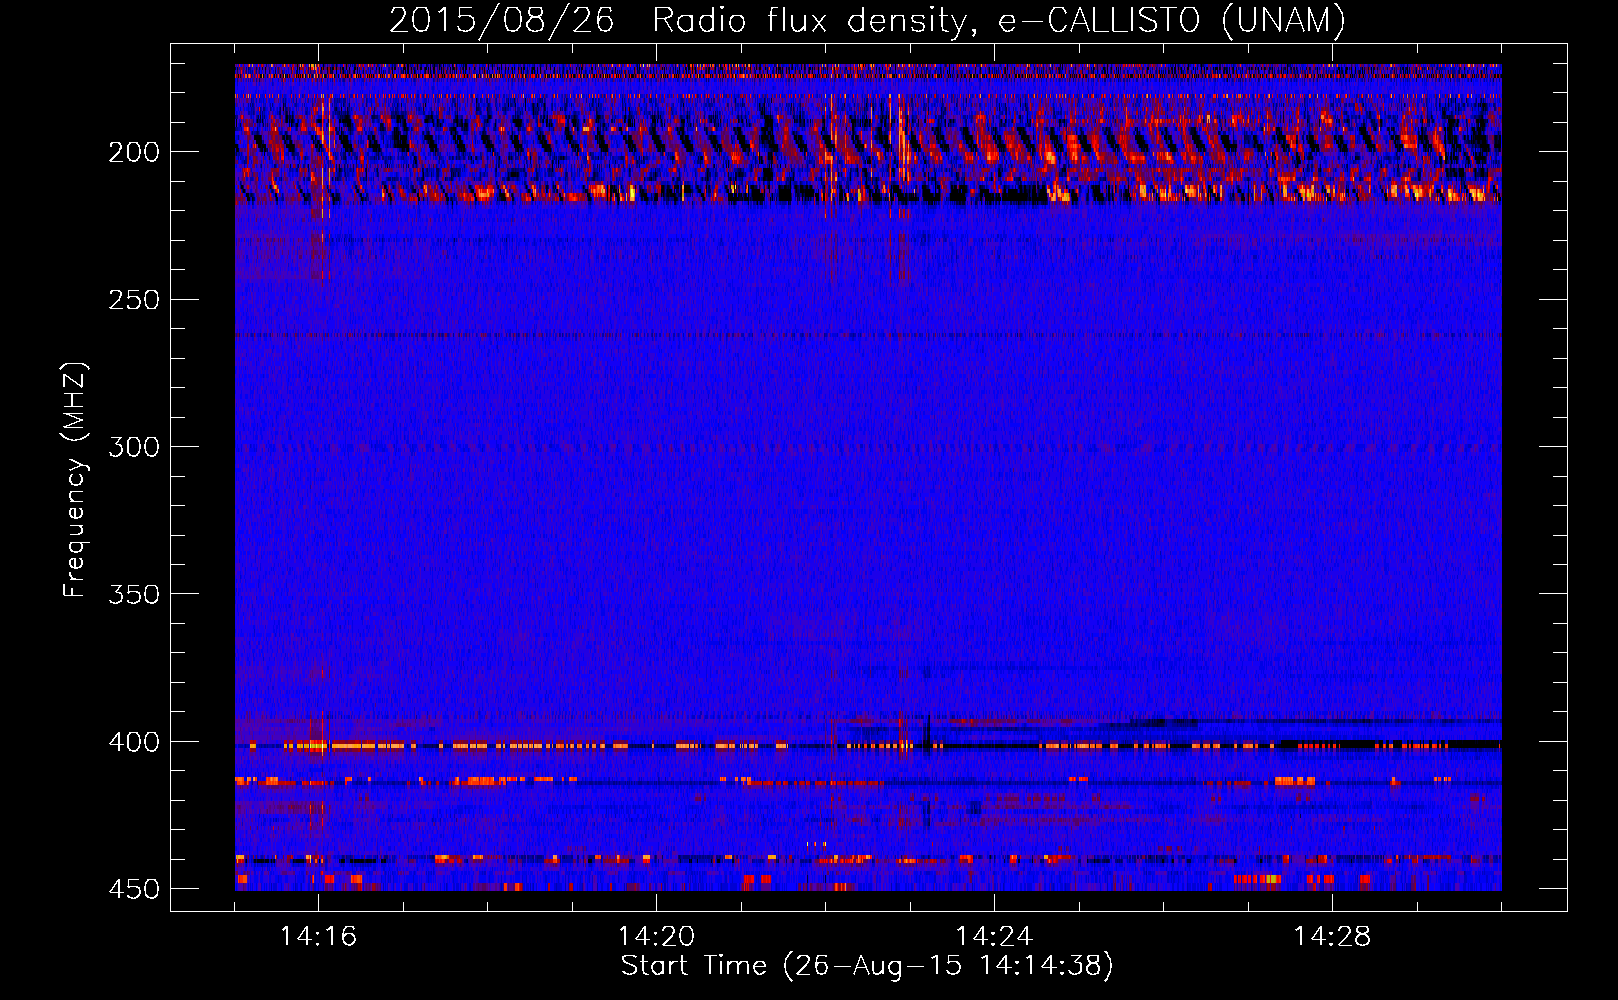Image resolution: width=1618 pixels, height=1000 pixels.
Task: Click the 200 frequency tick label
Action: (134, 152)
